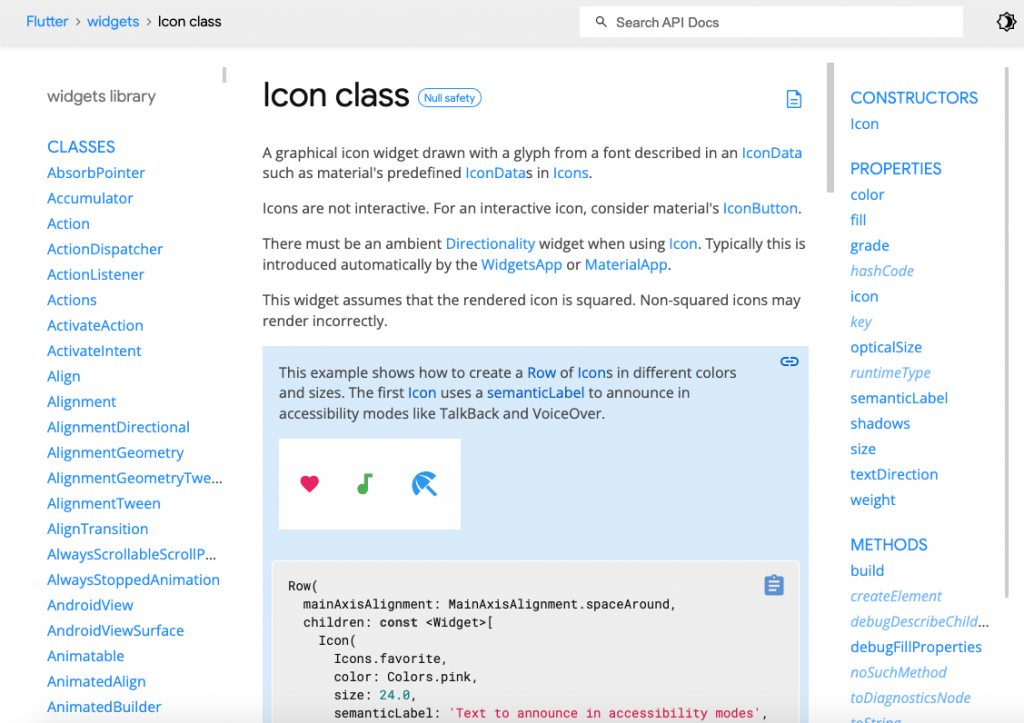Open the weight property
Image resolution: width=1024 pixels, height=723 pixels.
coord(872,500)
